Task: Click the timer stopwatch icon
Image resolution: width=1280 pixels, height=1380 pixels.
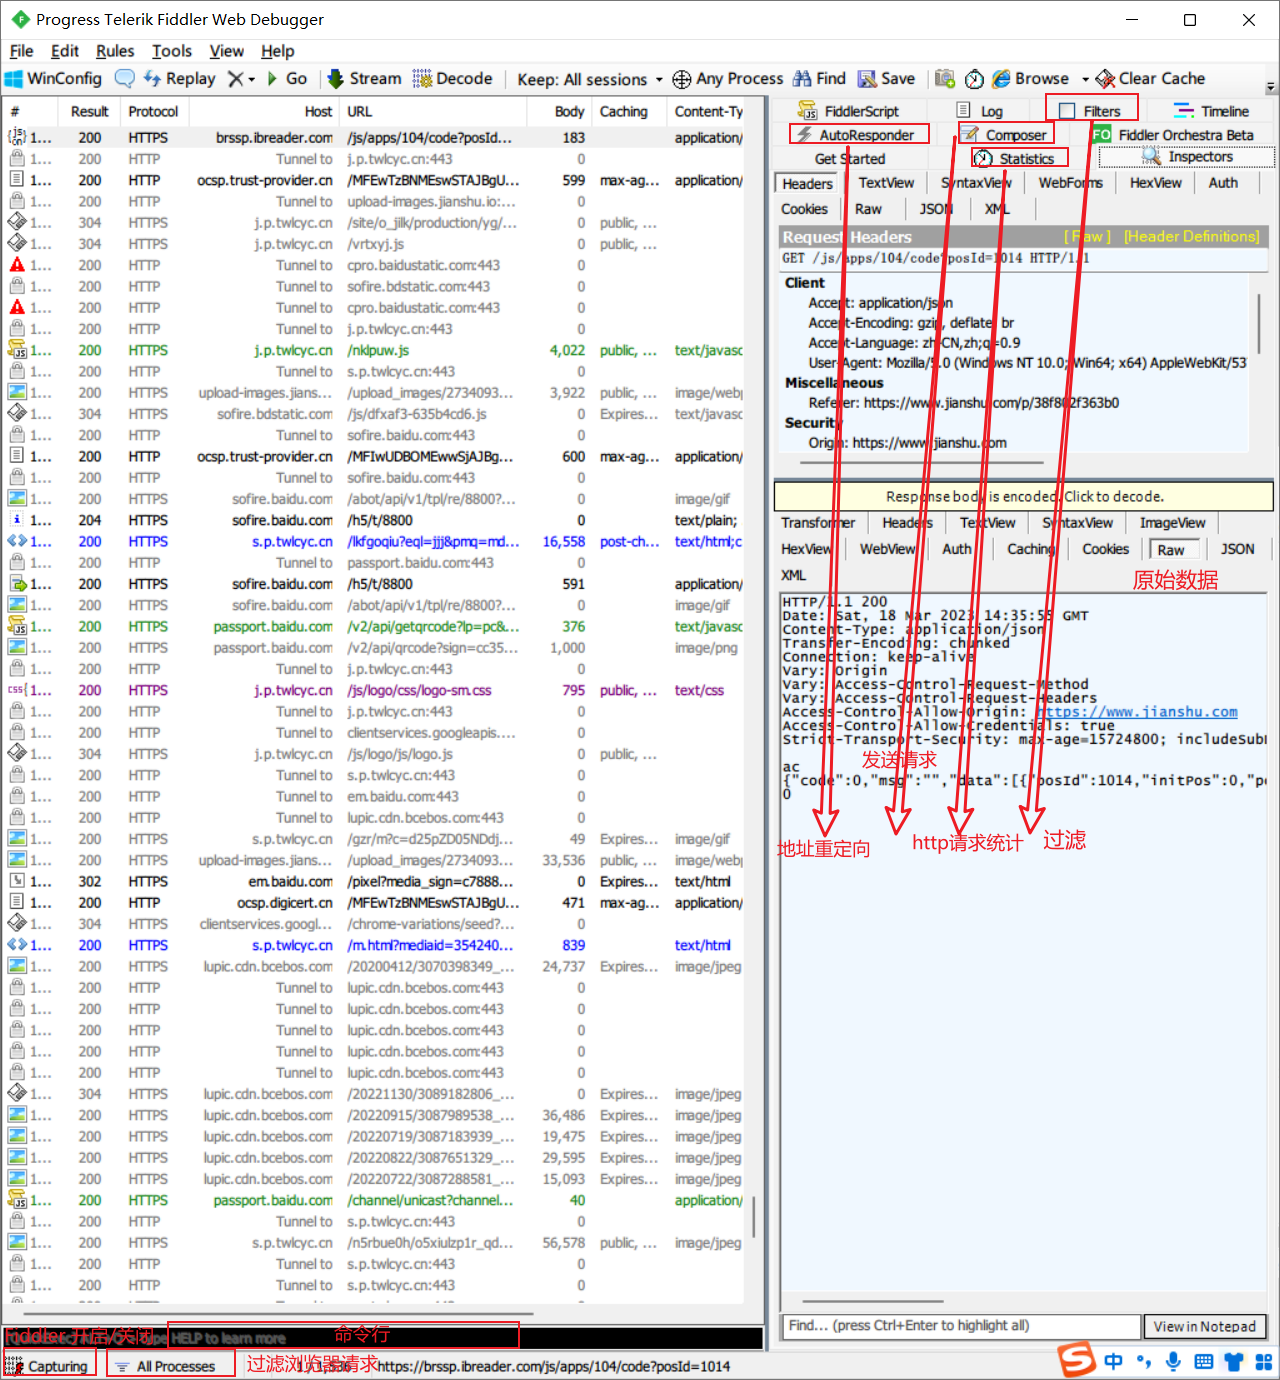Action: pyautogui.click(x=974, y=79)
